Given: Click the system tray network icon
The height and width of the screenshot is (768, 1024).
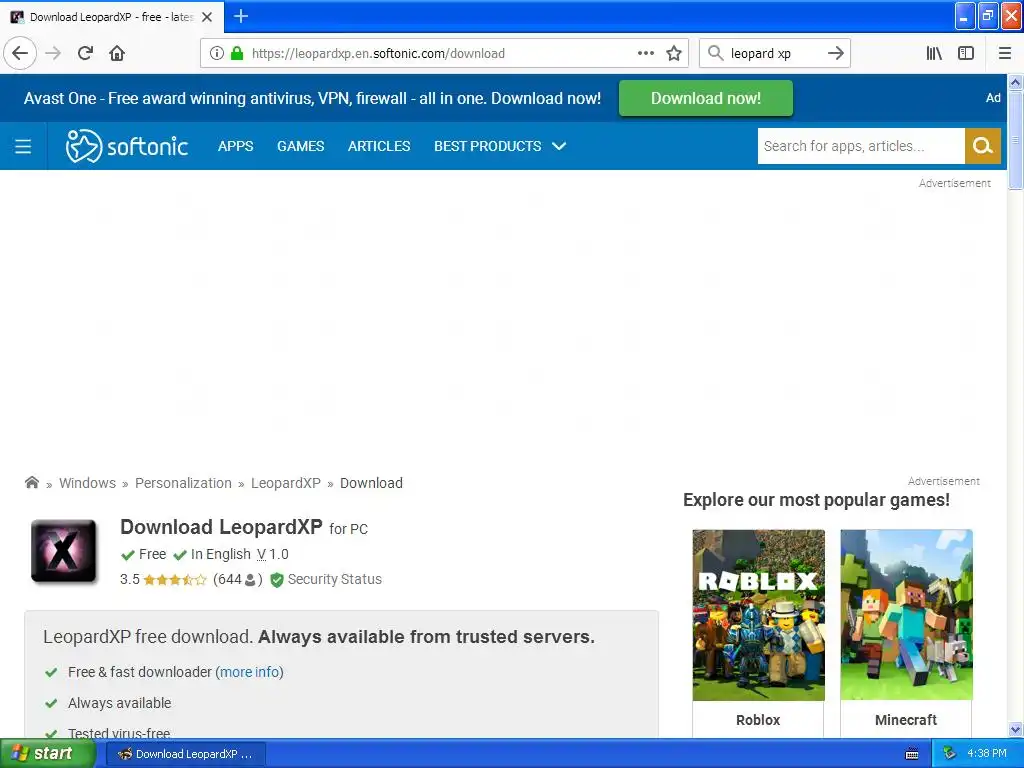Looking at the screenshot, I should (949, 754).
